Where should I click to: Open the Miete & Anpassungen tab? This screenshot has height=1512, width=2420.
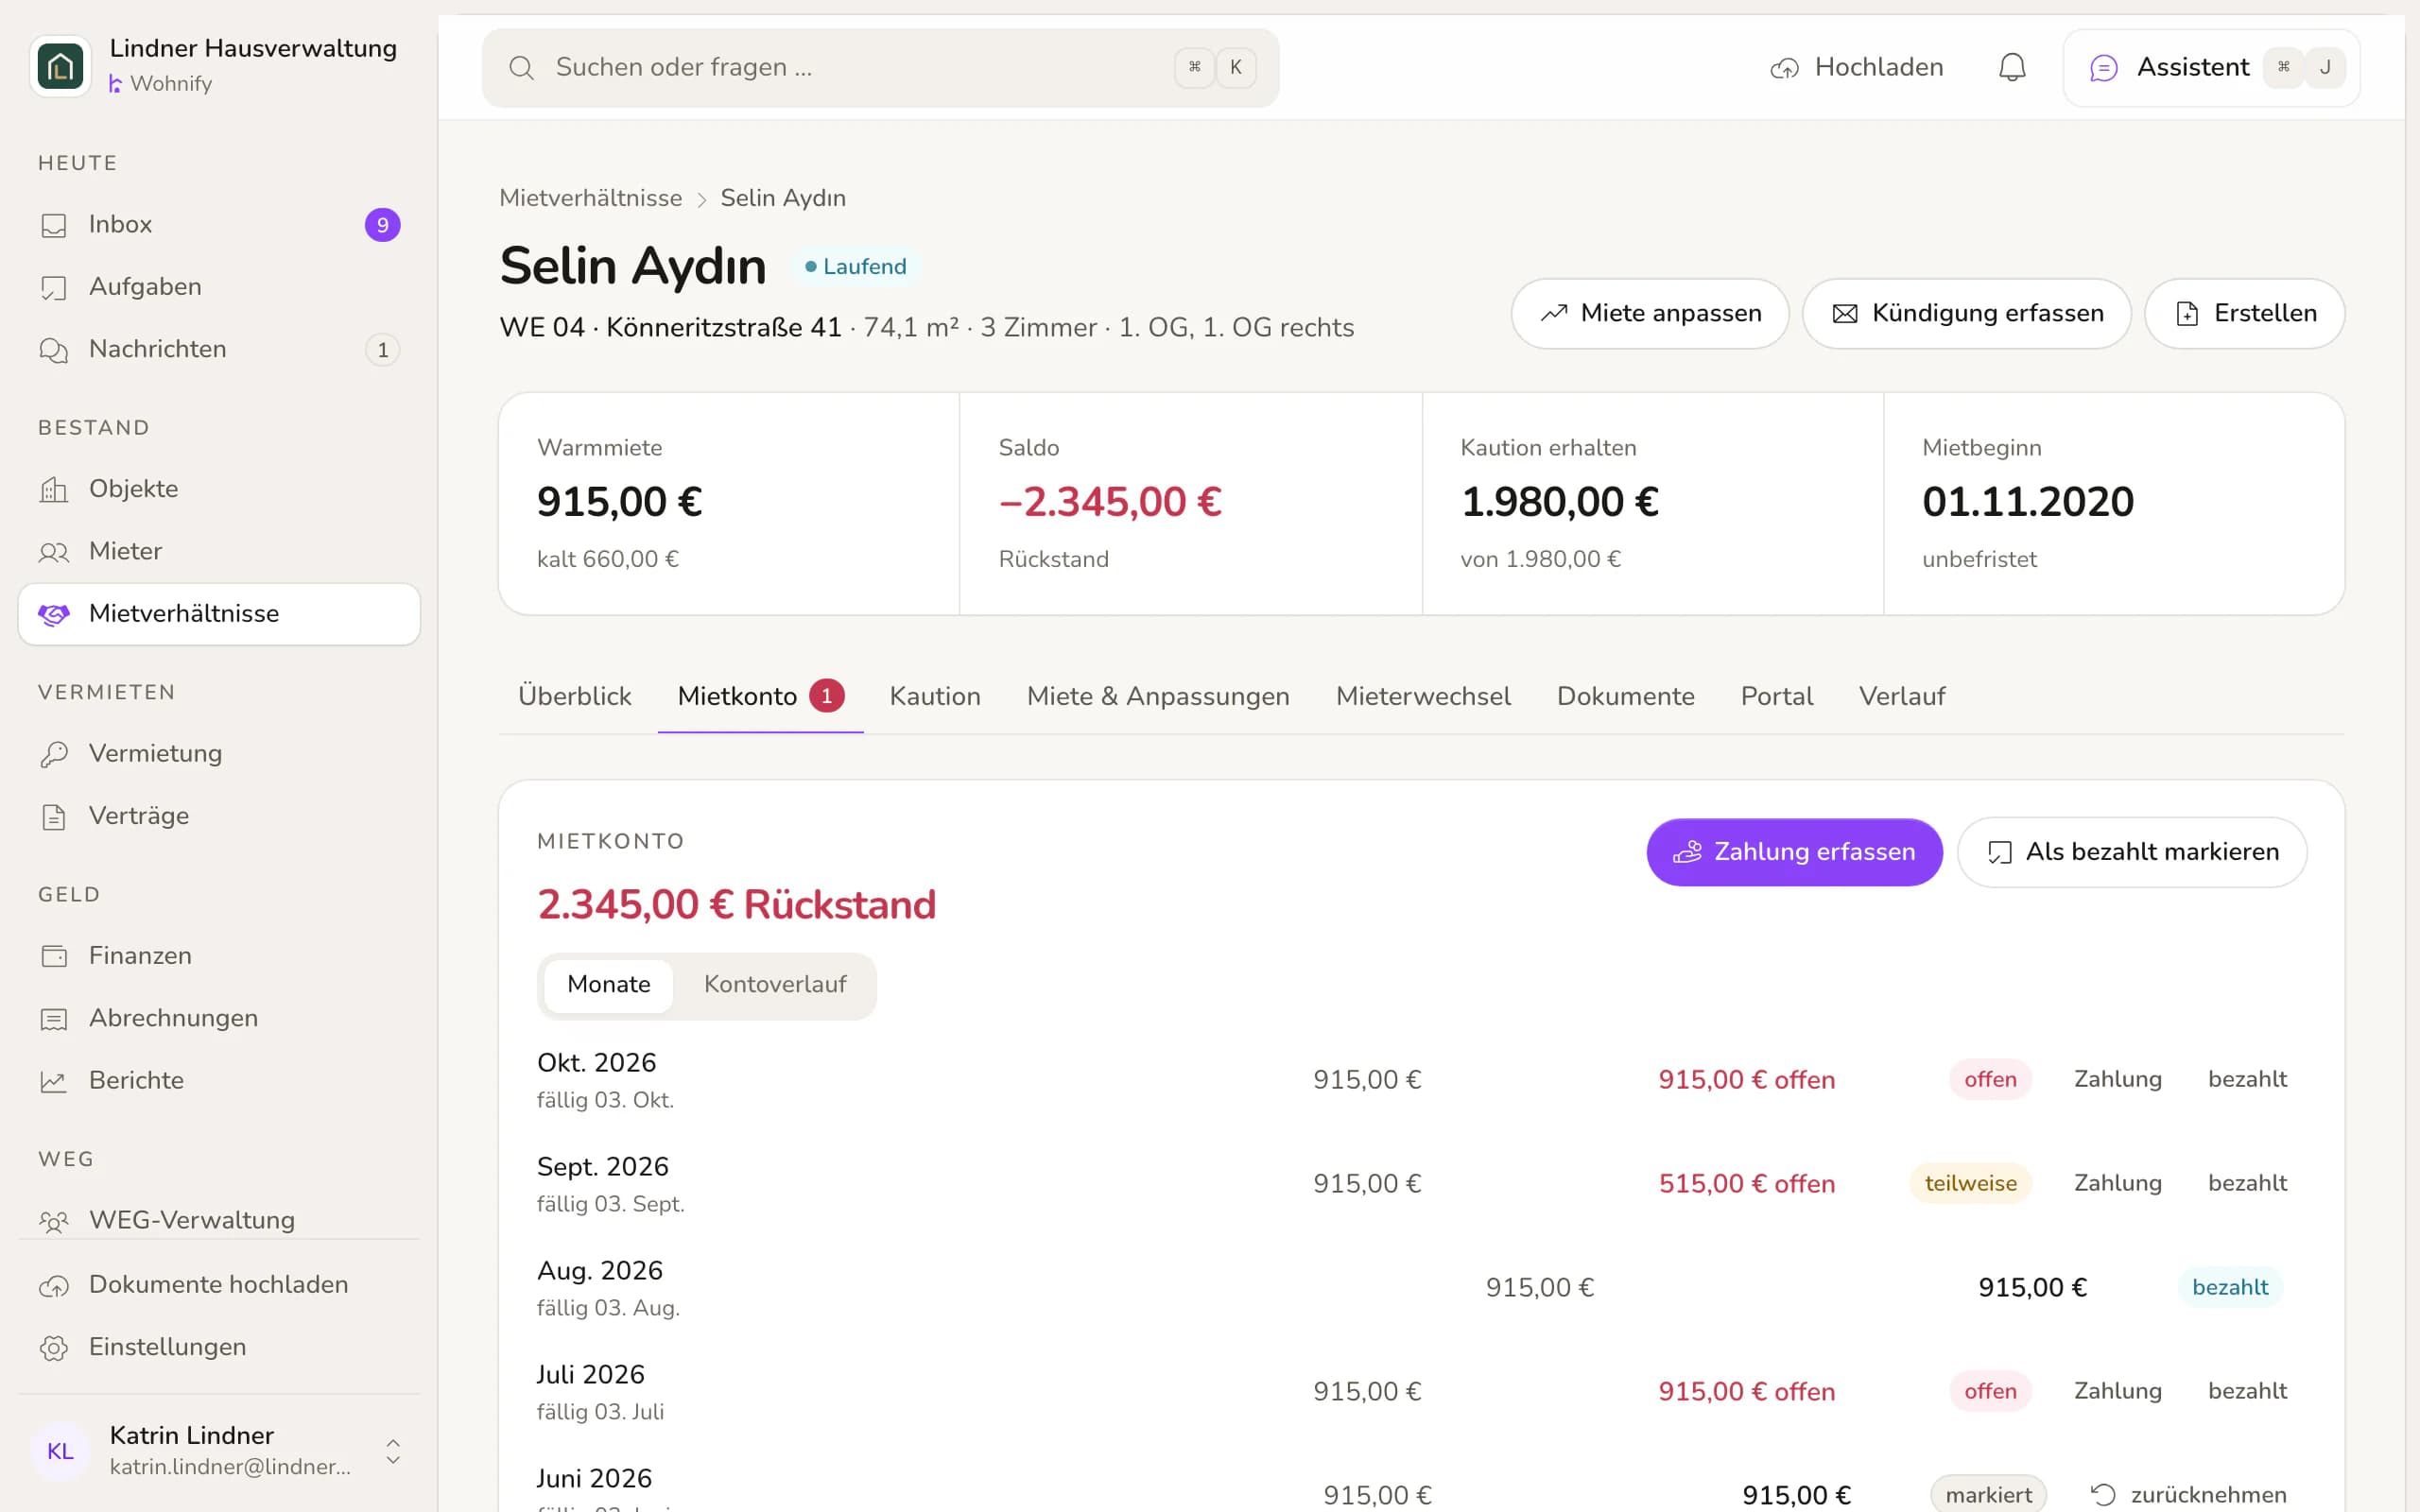click(1158, 696)
